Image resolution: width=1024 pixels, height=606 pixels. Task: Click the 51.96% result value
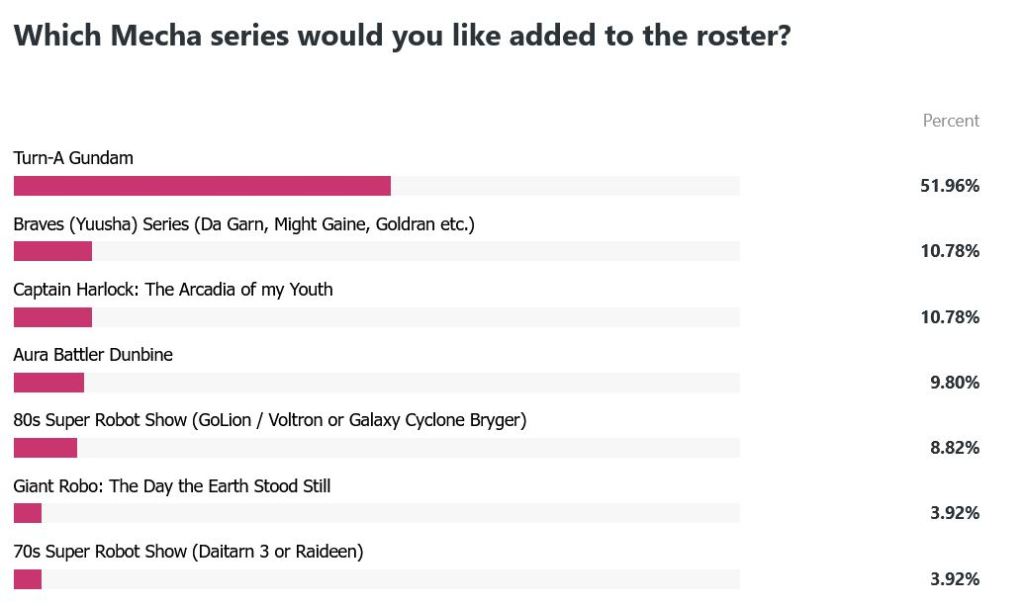(x=949, y=186)
